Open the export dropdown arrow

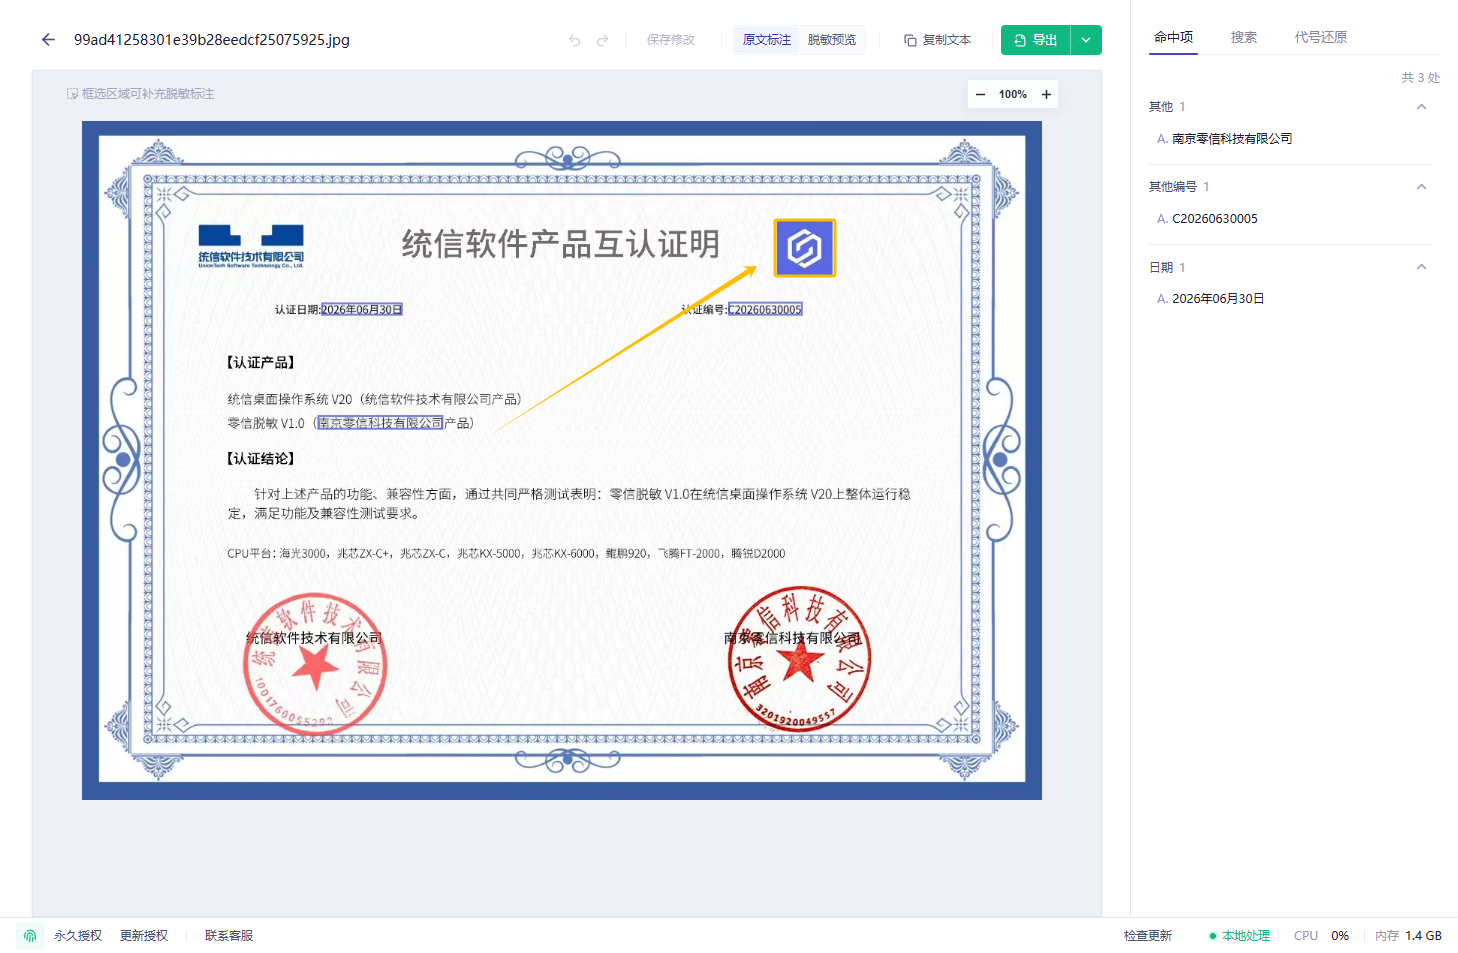(x=1086, y=40)
